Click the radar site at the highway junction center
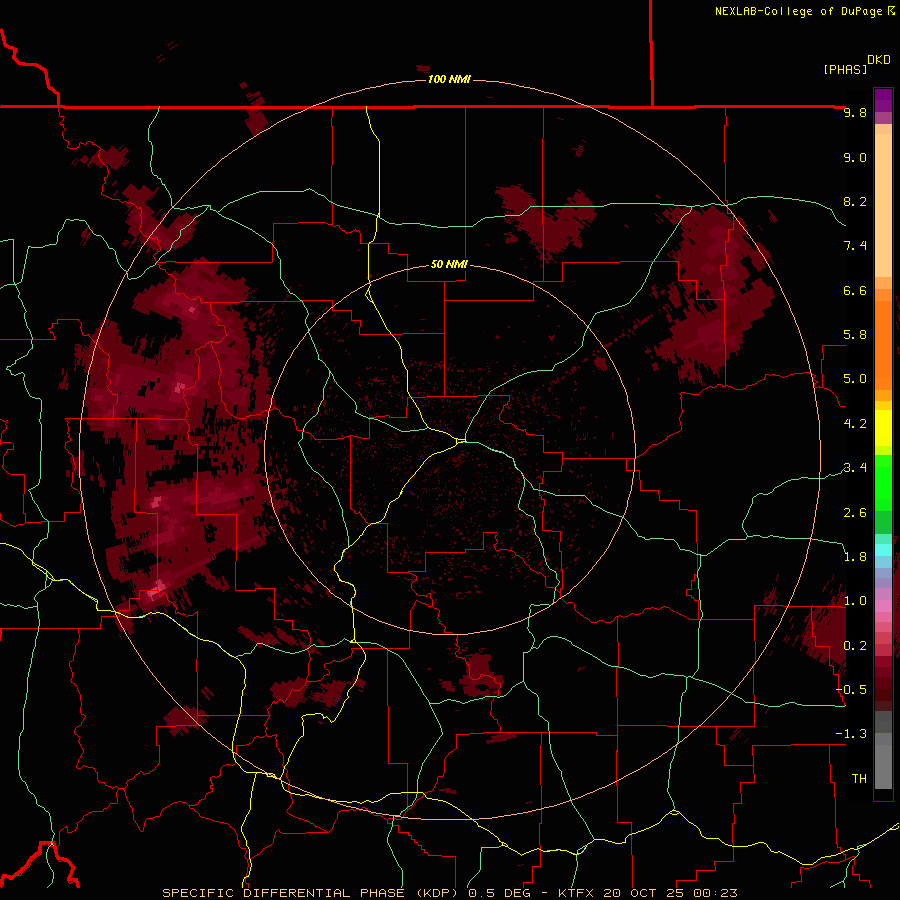 461,441
